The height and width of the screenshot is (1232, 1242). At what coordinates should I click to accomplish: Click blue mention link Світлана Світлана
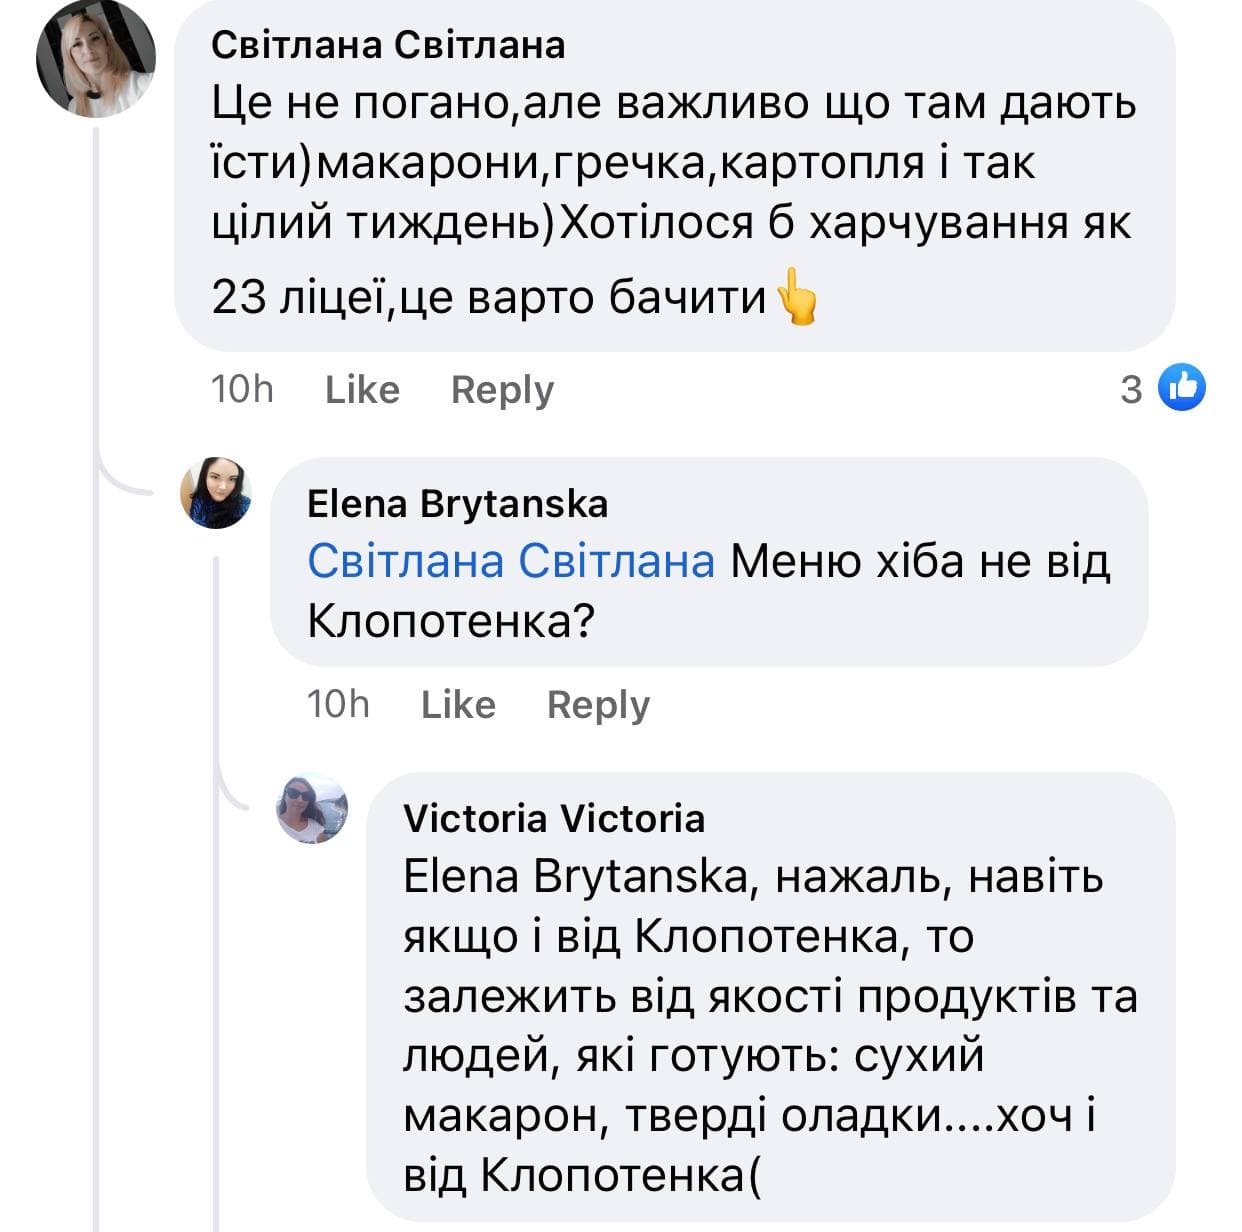(x=511, y=561)
